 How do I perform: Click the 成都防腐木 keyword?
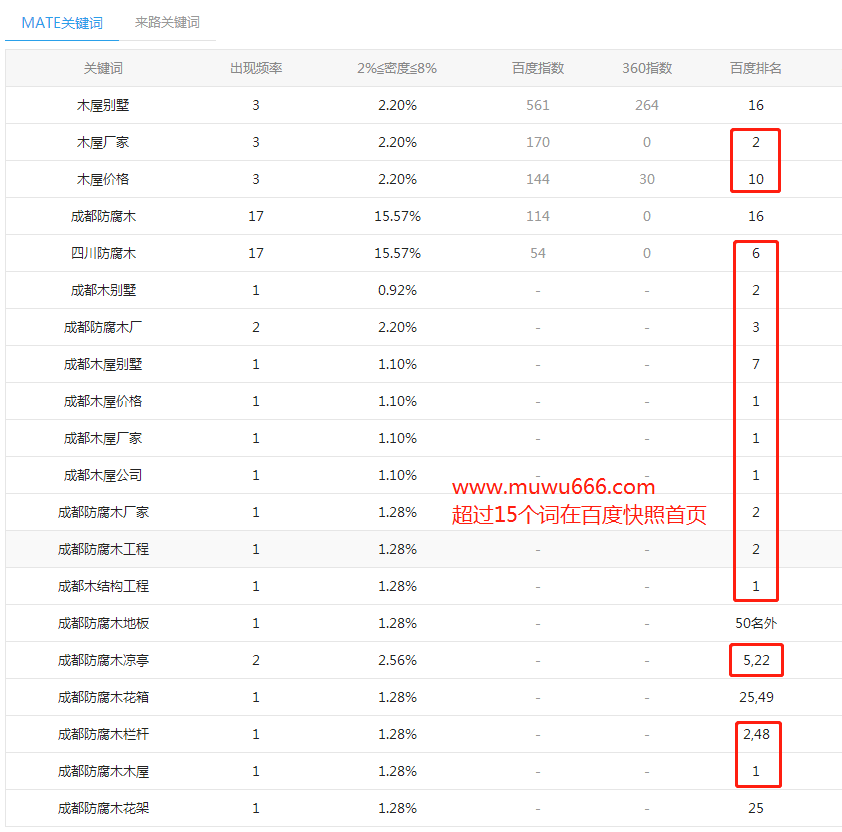[103, 216]
